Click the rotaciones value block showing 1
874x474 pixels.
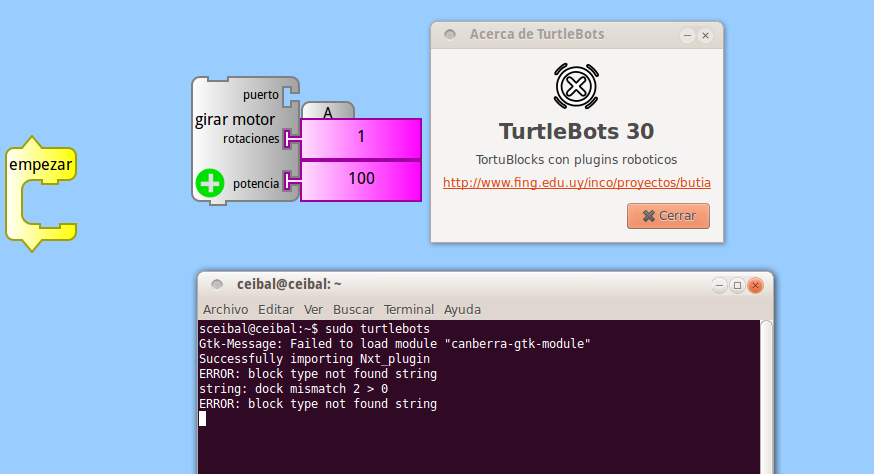361,138
